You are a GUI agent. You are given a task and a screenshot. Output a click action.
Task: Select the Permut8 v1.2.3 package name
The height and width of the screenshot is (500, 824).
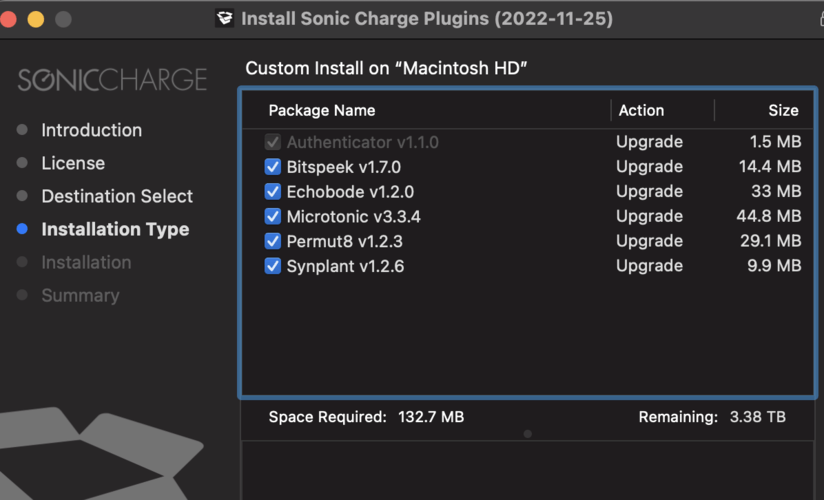[345, 241]
